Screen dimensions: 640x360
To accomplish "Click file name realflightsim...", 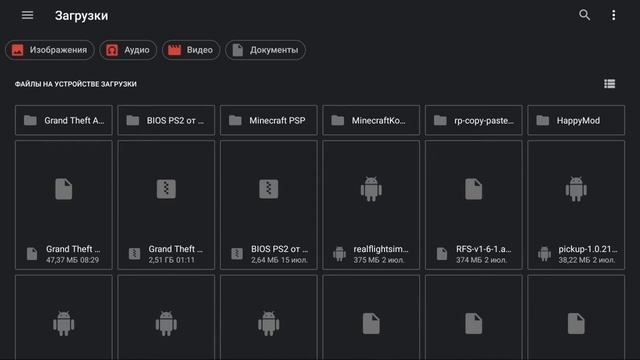I will coord(381,249).
